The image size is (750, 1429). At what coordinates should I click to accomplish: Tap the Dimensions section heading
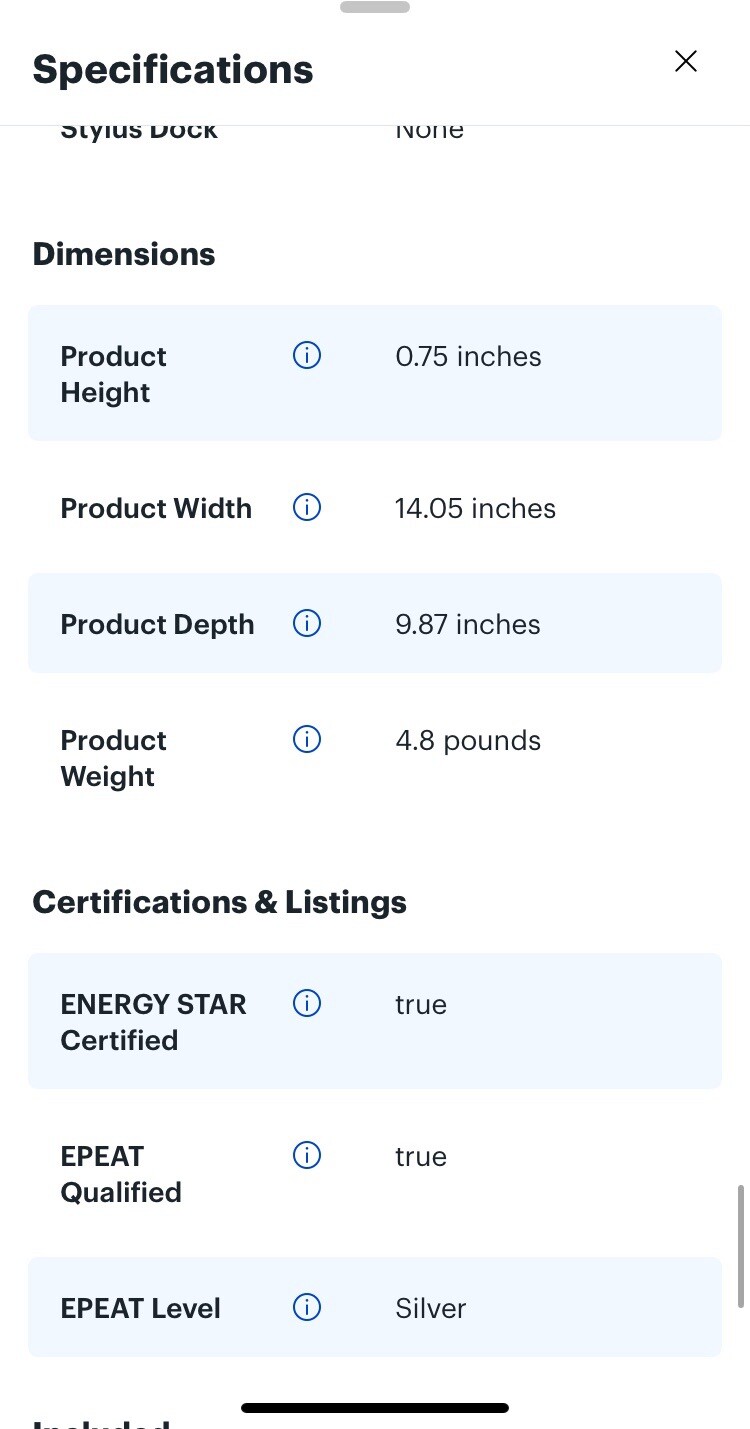(x=124, y=254)
